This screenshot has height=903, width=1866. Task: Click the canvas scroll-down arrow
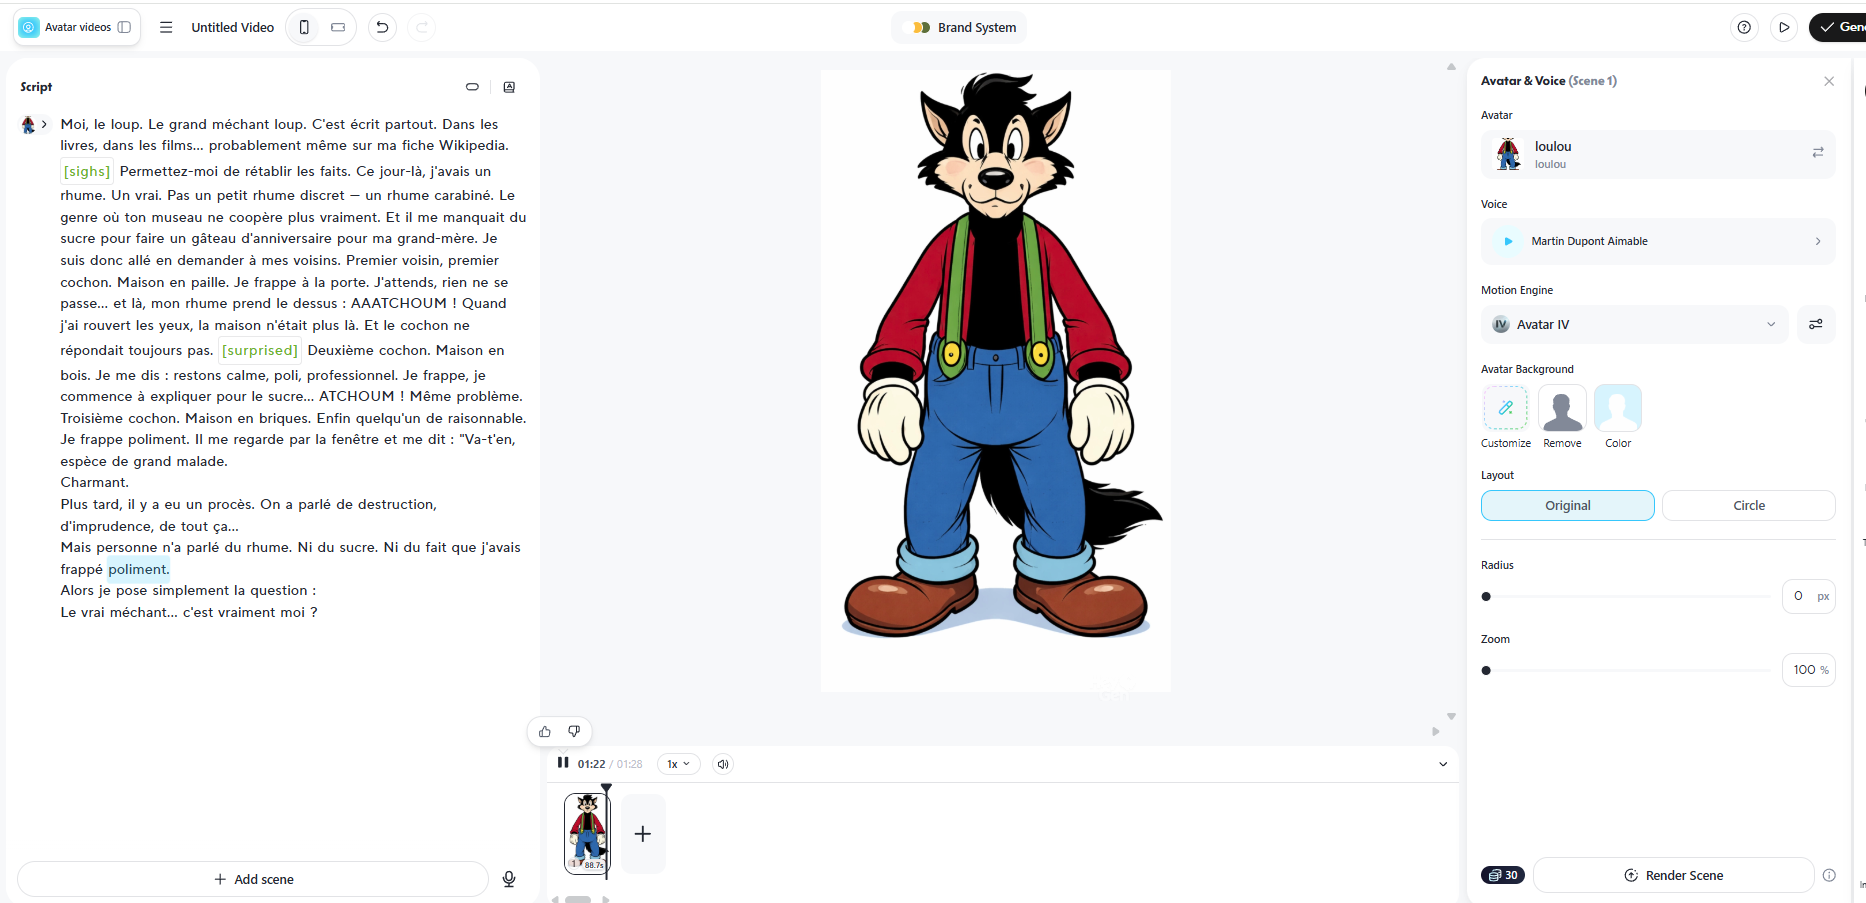click(1451, 716)
